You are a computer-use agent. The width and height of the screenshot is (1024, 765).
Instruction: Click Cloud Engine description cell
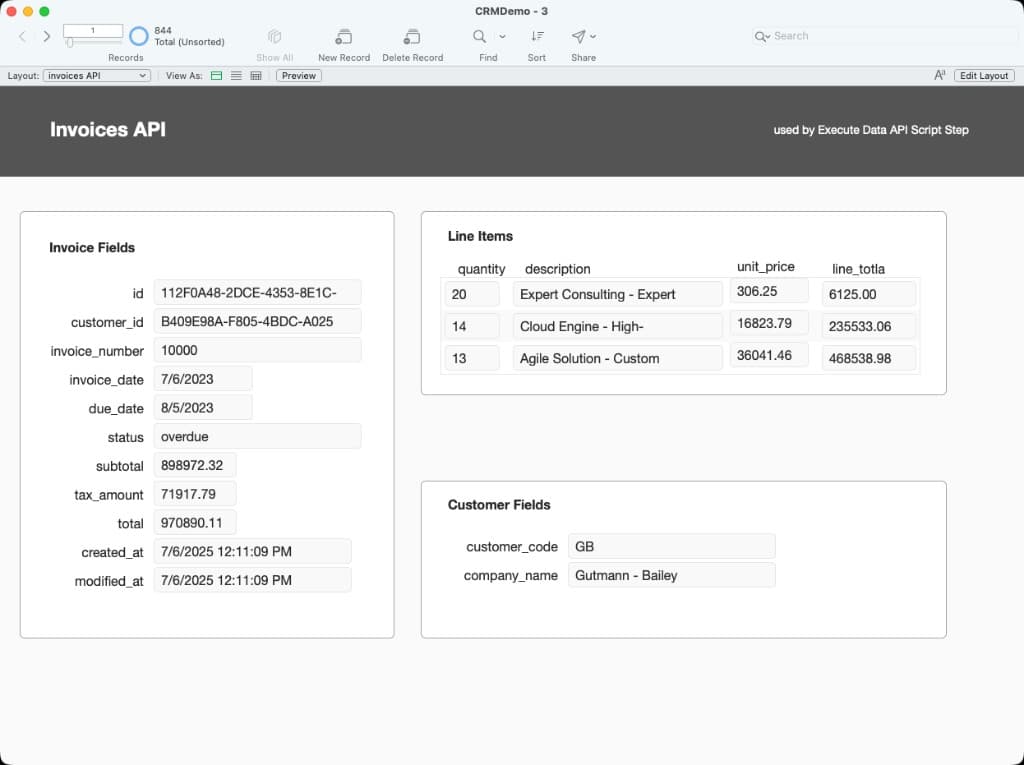[618, 326]
